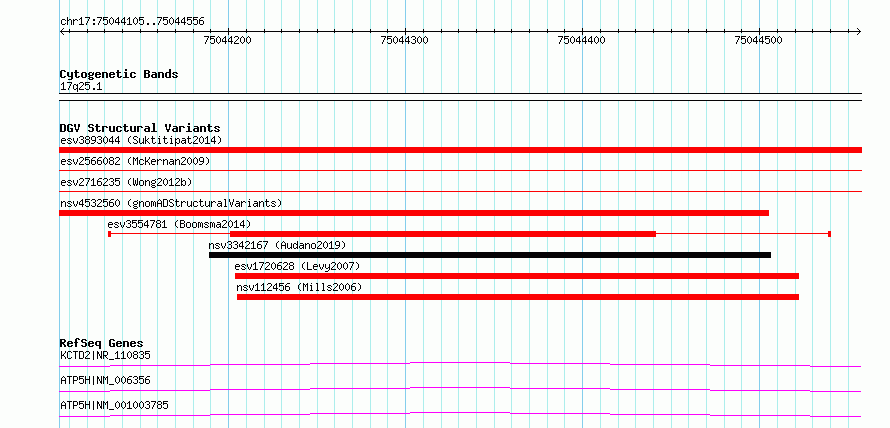Click the Cytogenetic Bands track title
Screen dimensions: 890x428
119,74
